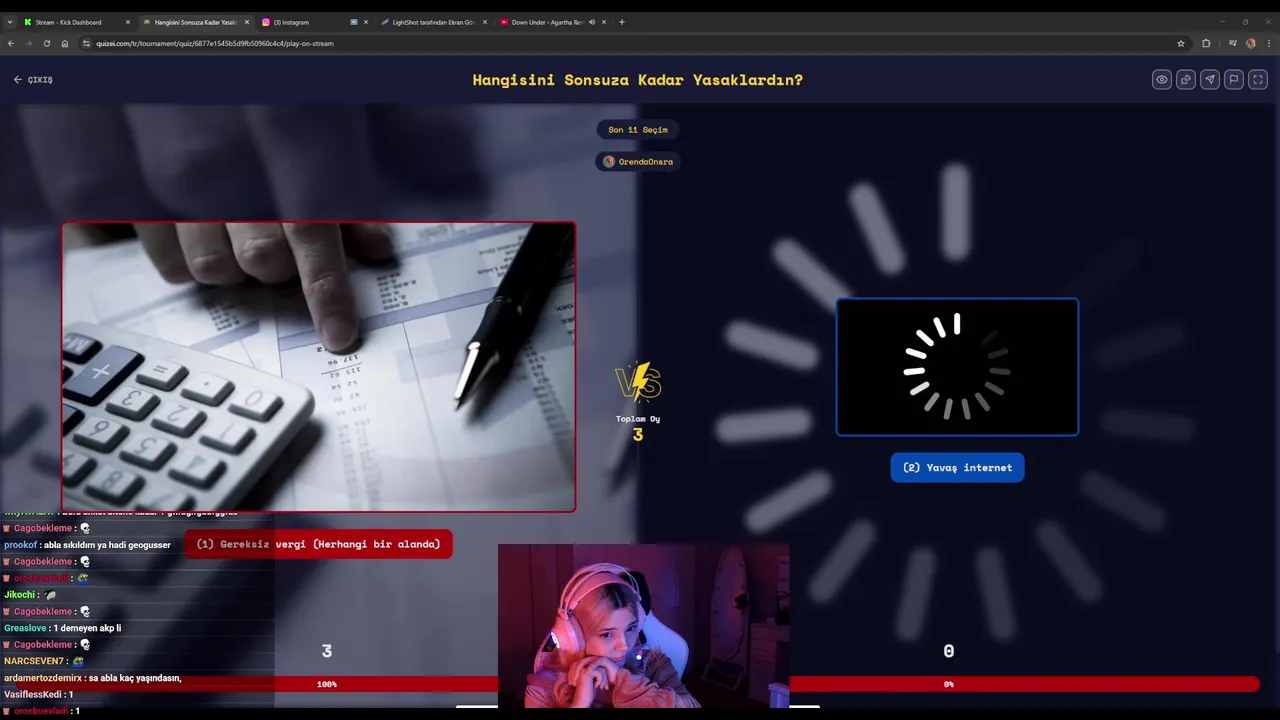Close the LightShot tab
Image resolution: width=1280 pixels, height=720 pixels.
(x=483, y=22)
